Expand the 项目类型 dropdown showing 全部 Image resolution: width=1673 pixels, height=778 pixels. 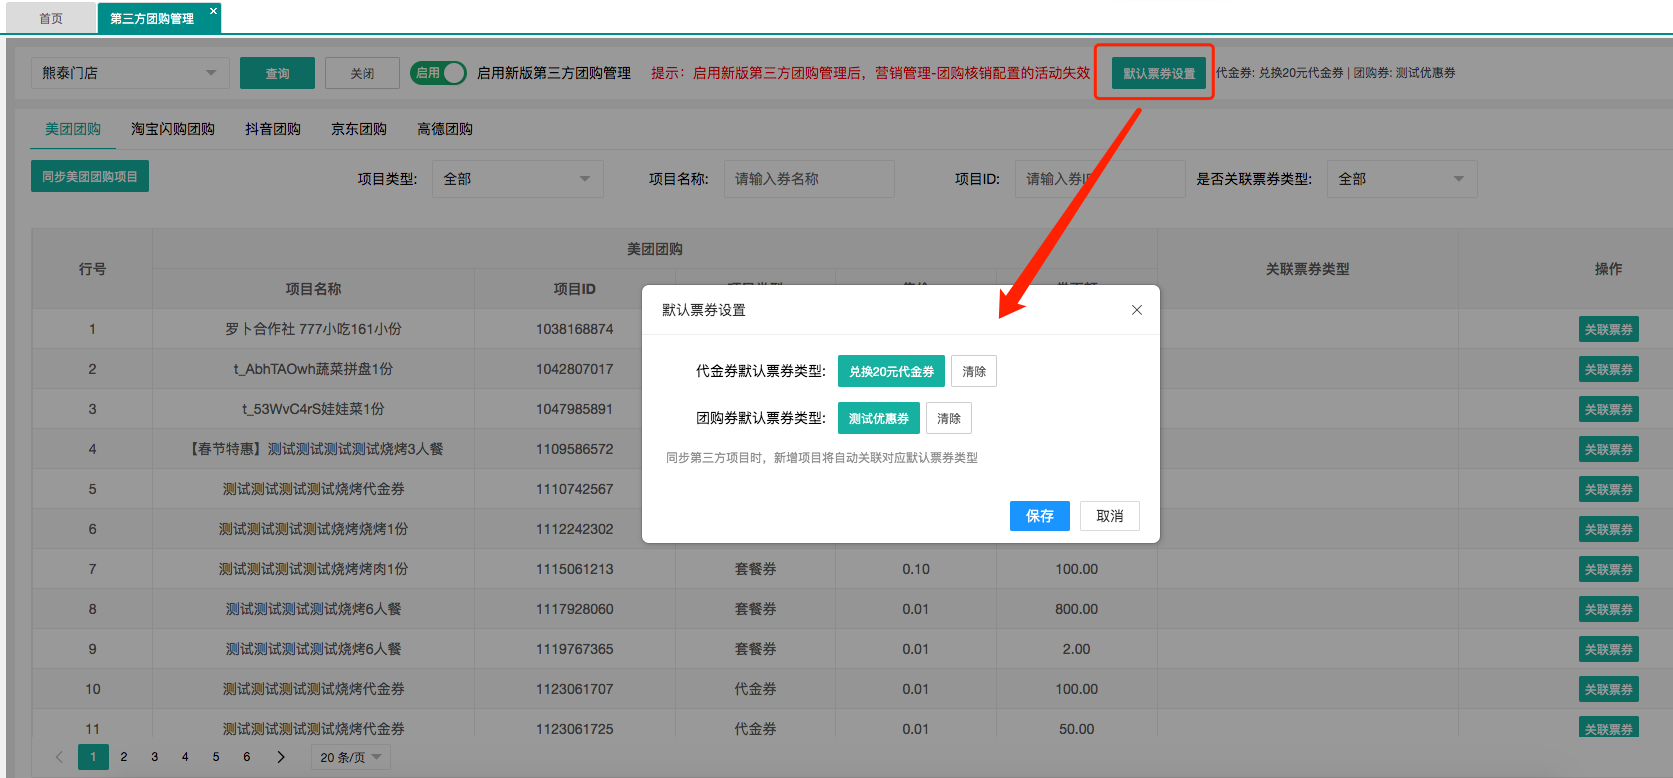[x=518, y=179]
